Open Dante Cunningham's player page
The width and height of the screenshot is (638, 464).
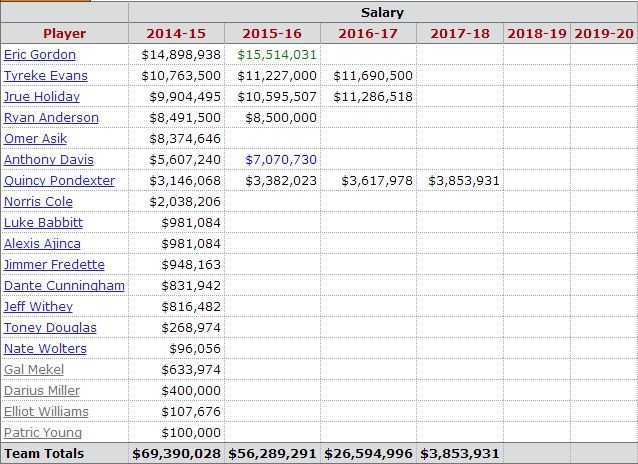[x=64, y=286]
